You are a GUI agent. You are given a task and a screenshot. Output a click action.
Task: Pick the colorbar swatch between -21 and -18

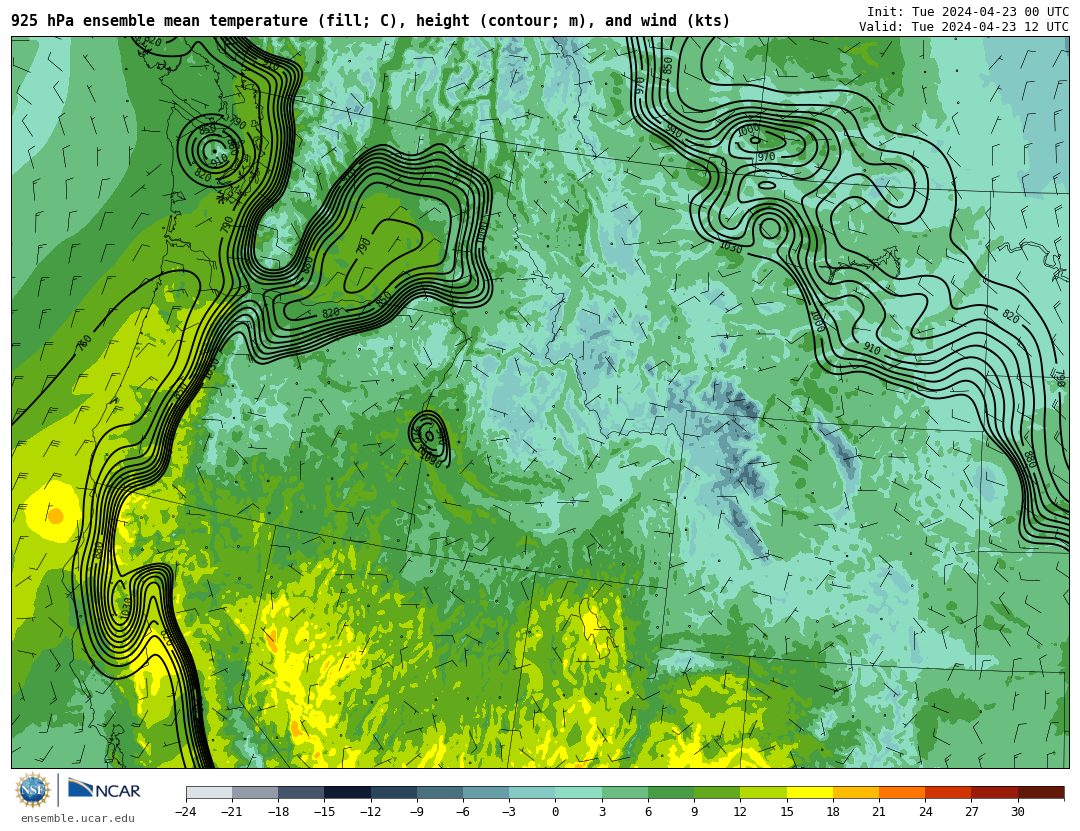[256, 792]
